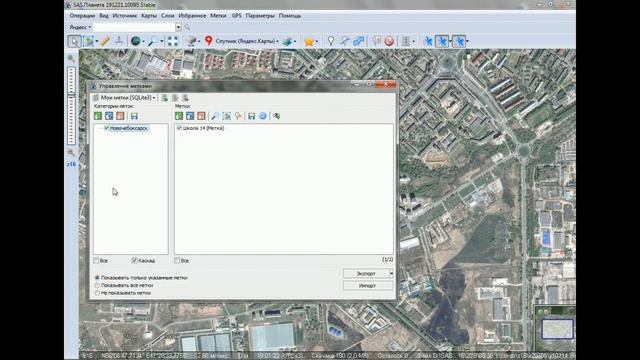Screen dimensions: 640x360
Task: Open the Карты menu
Action: (149, 16)
